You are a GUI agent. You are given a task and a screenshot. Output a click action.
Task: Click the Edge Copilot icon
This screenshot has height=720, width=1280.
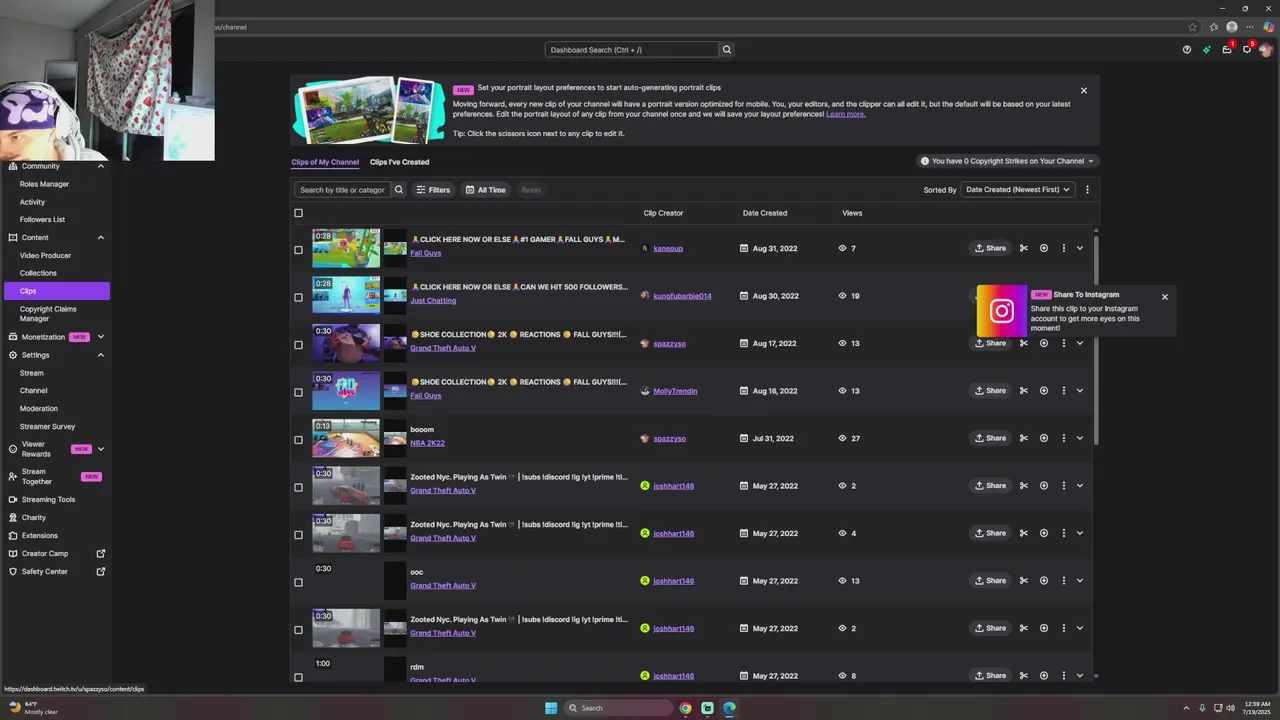click(x=1269, y=27)
